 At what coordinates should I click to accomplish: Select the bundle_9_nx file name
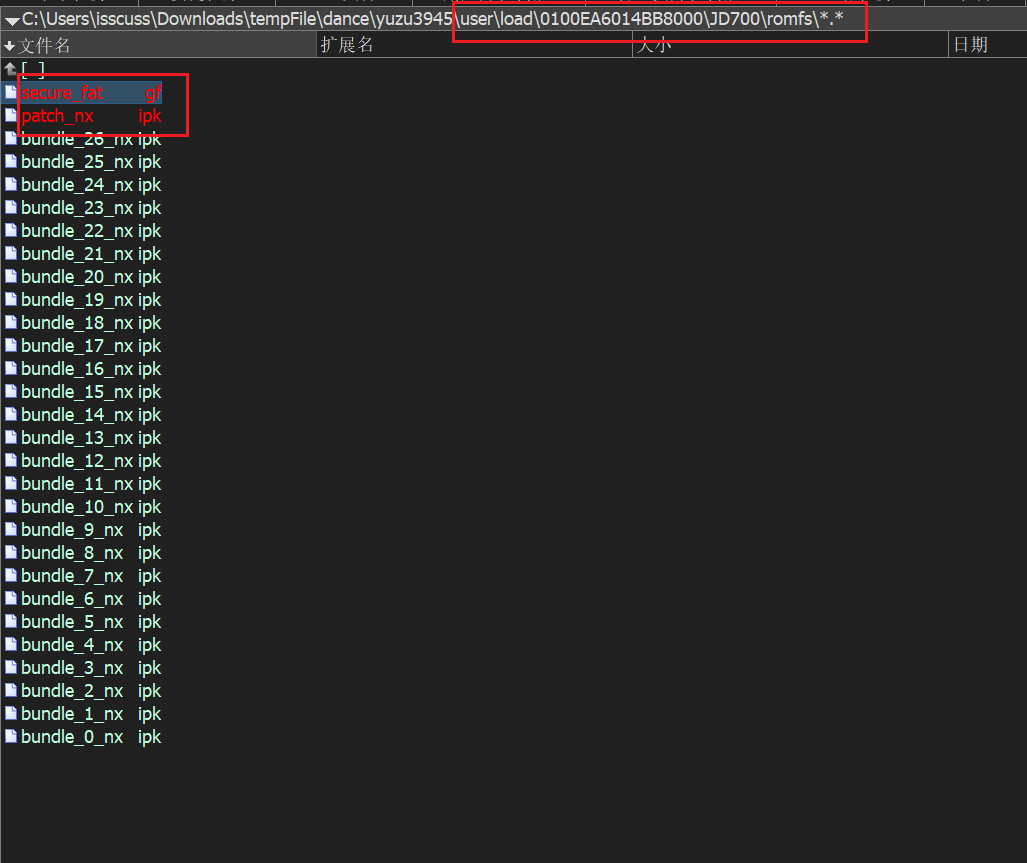click(x=72, y=530)
